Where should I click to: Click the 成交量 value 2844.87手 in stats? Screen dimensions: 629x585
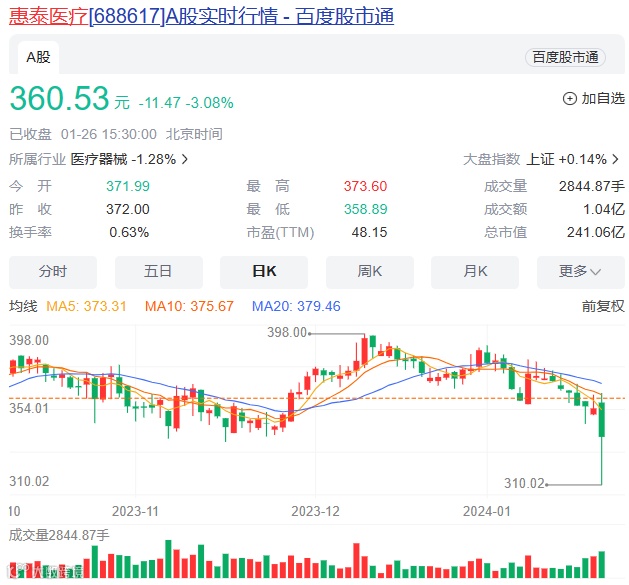(592, 187)
